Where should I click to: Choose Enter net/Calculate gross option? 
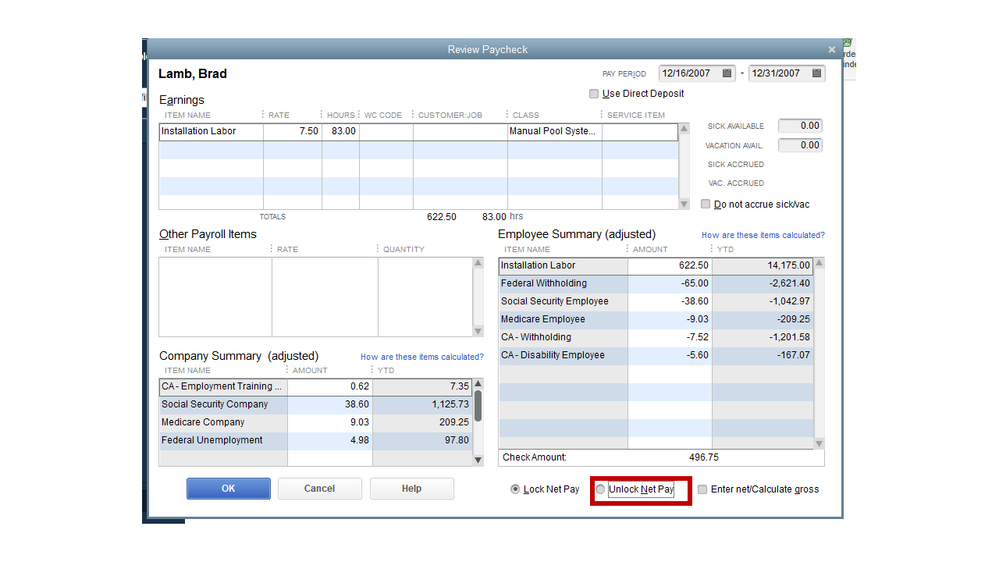(703, 489)
